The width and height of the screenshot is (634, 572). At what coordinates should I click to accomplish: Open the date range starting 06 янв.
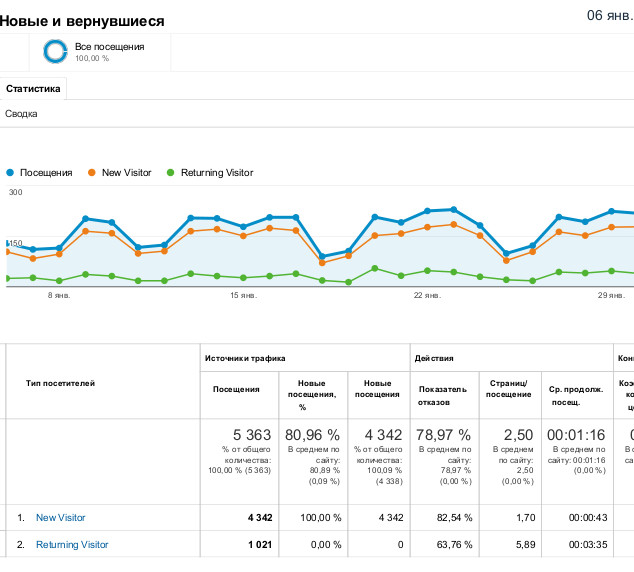(x=609, y=16)
